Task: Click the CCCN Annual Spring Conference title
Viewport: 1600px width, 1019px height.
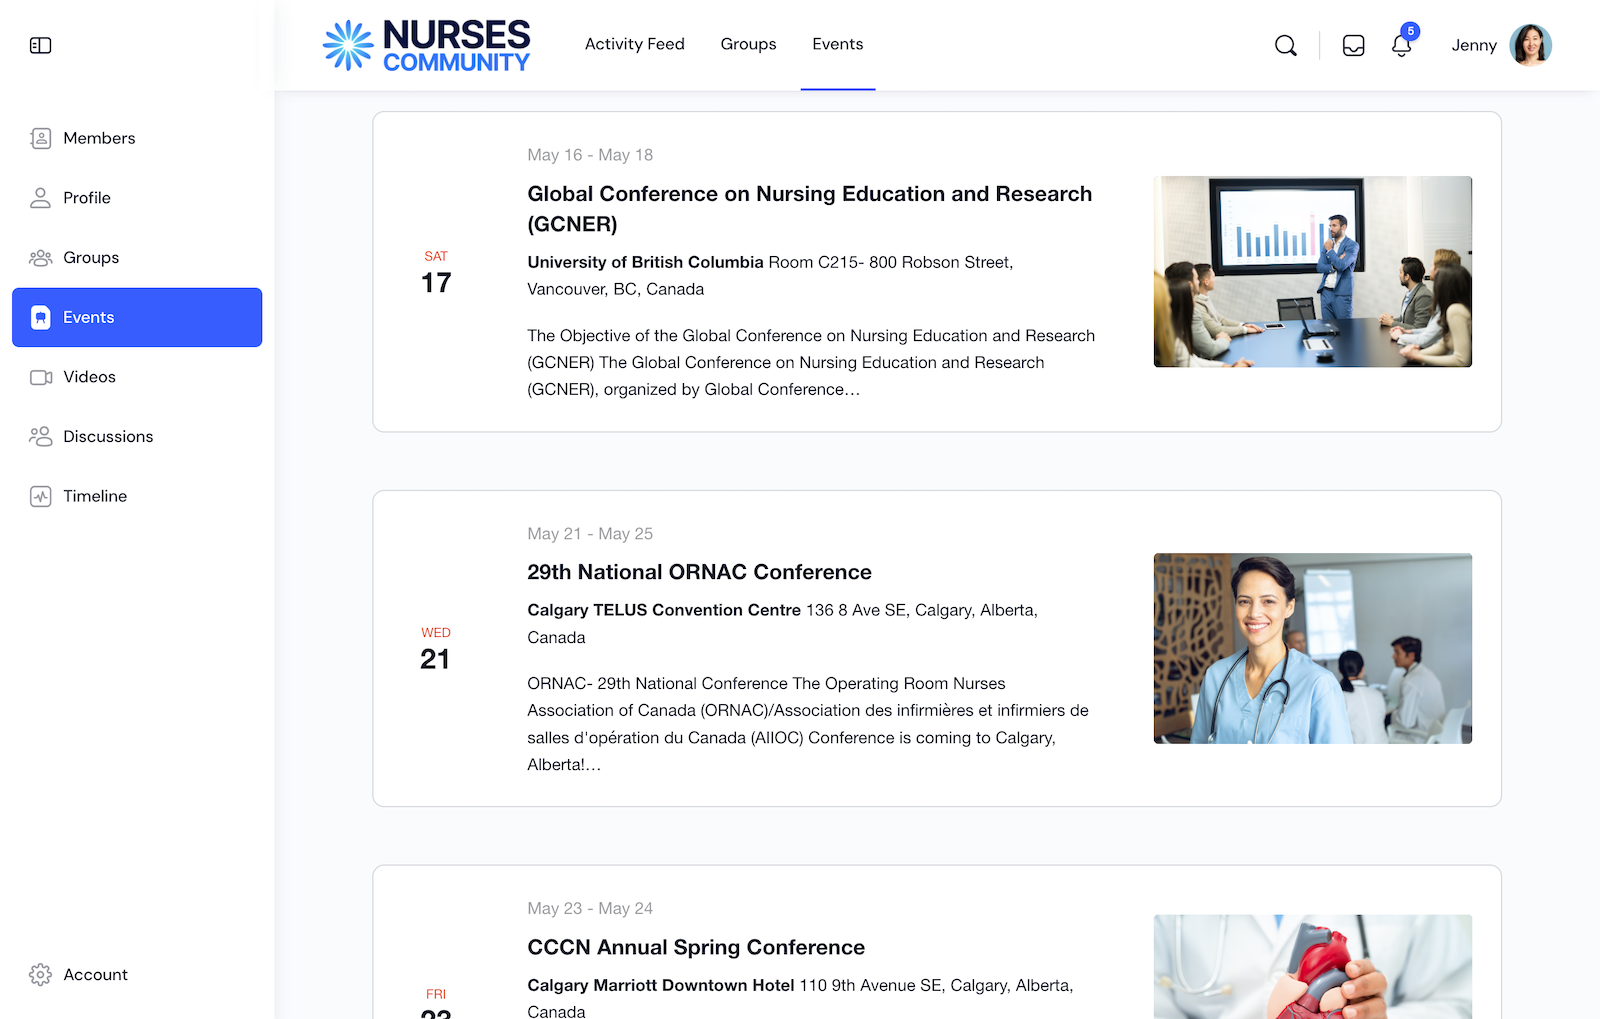Action: click(x=696, y=947)
